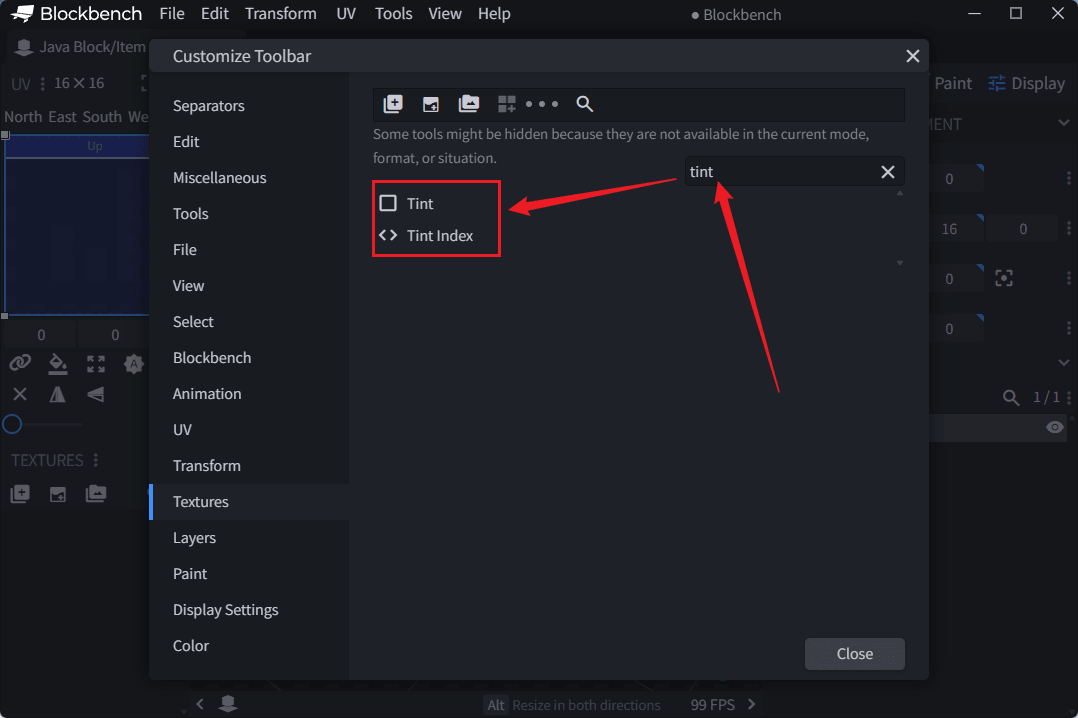Clear the tint search field

pos(888,172)
